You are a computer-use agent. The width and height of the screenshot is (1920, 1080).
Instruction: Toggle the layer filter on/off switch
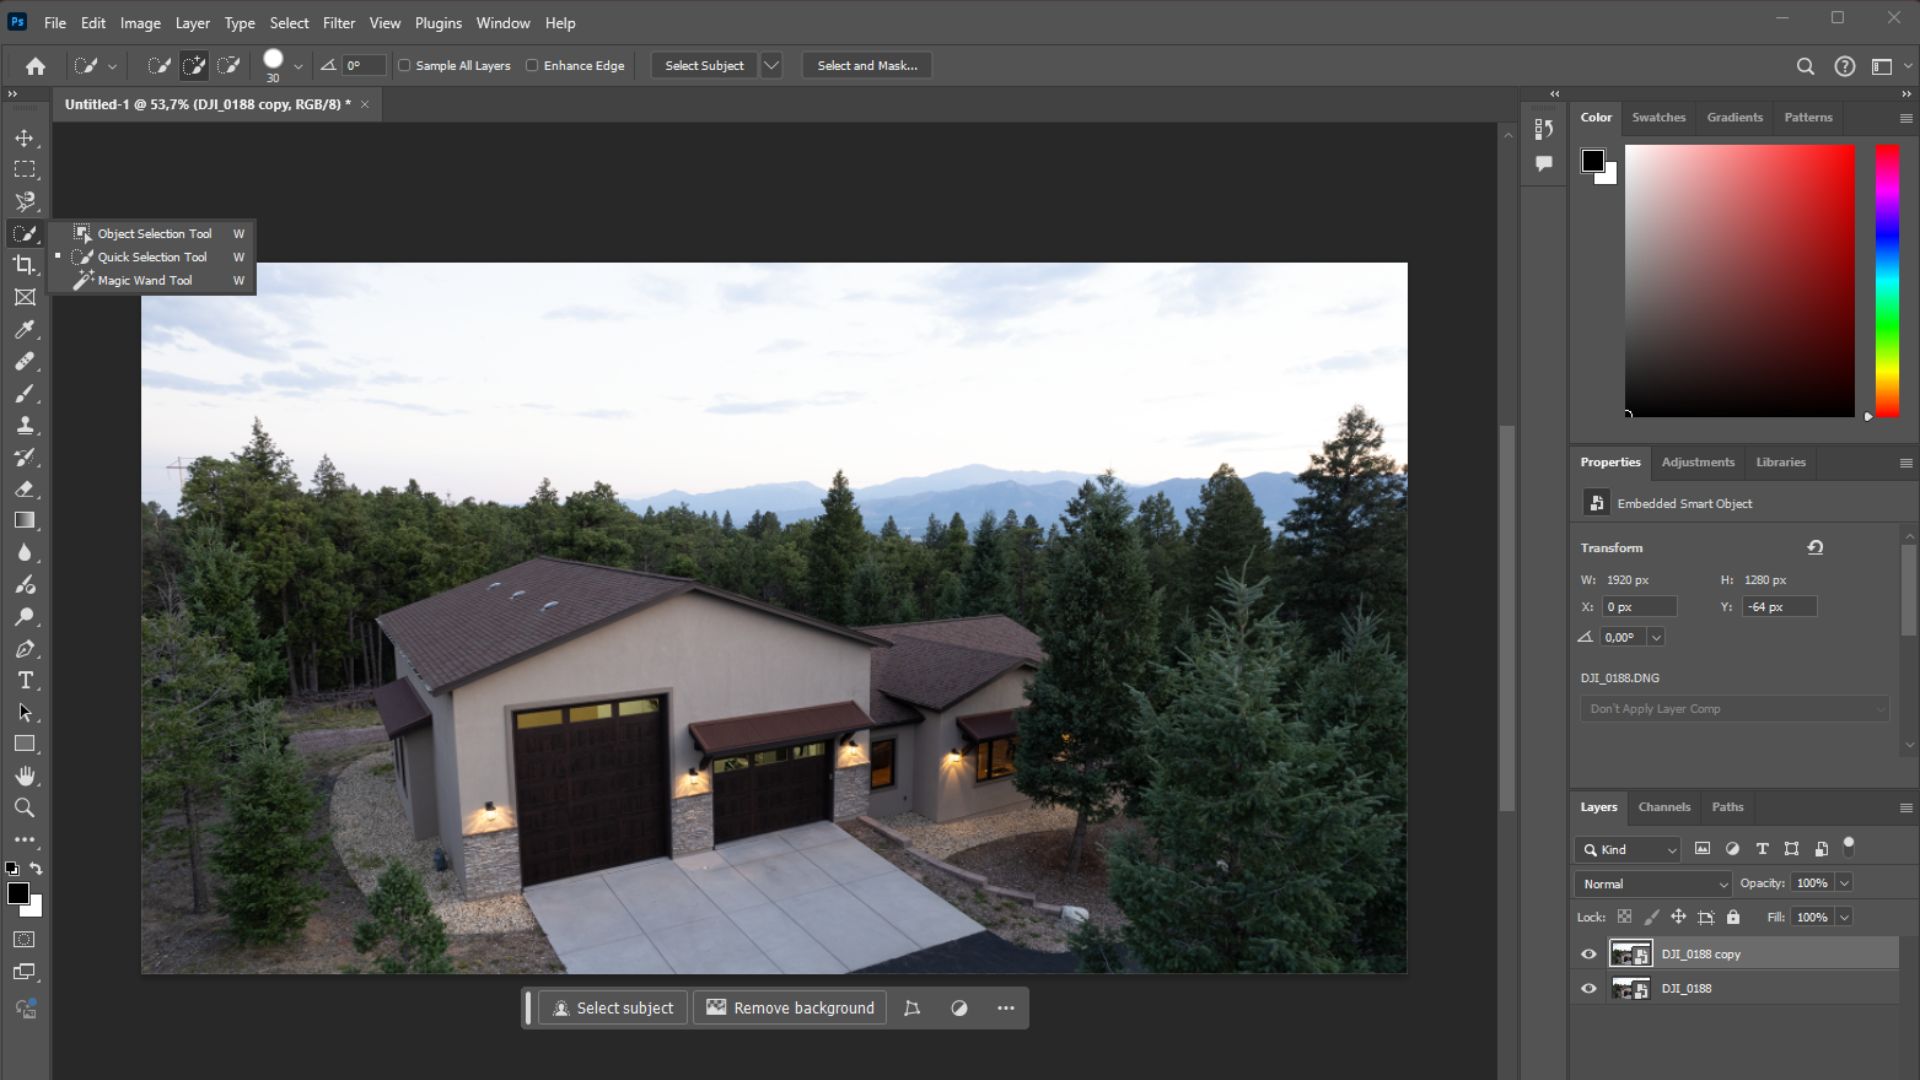point(1849,847)
